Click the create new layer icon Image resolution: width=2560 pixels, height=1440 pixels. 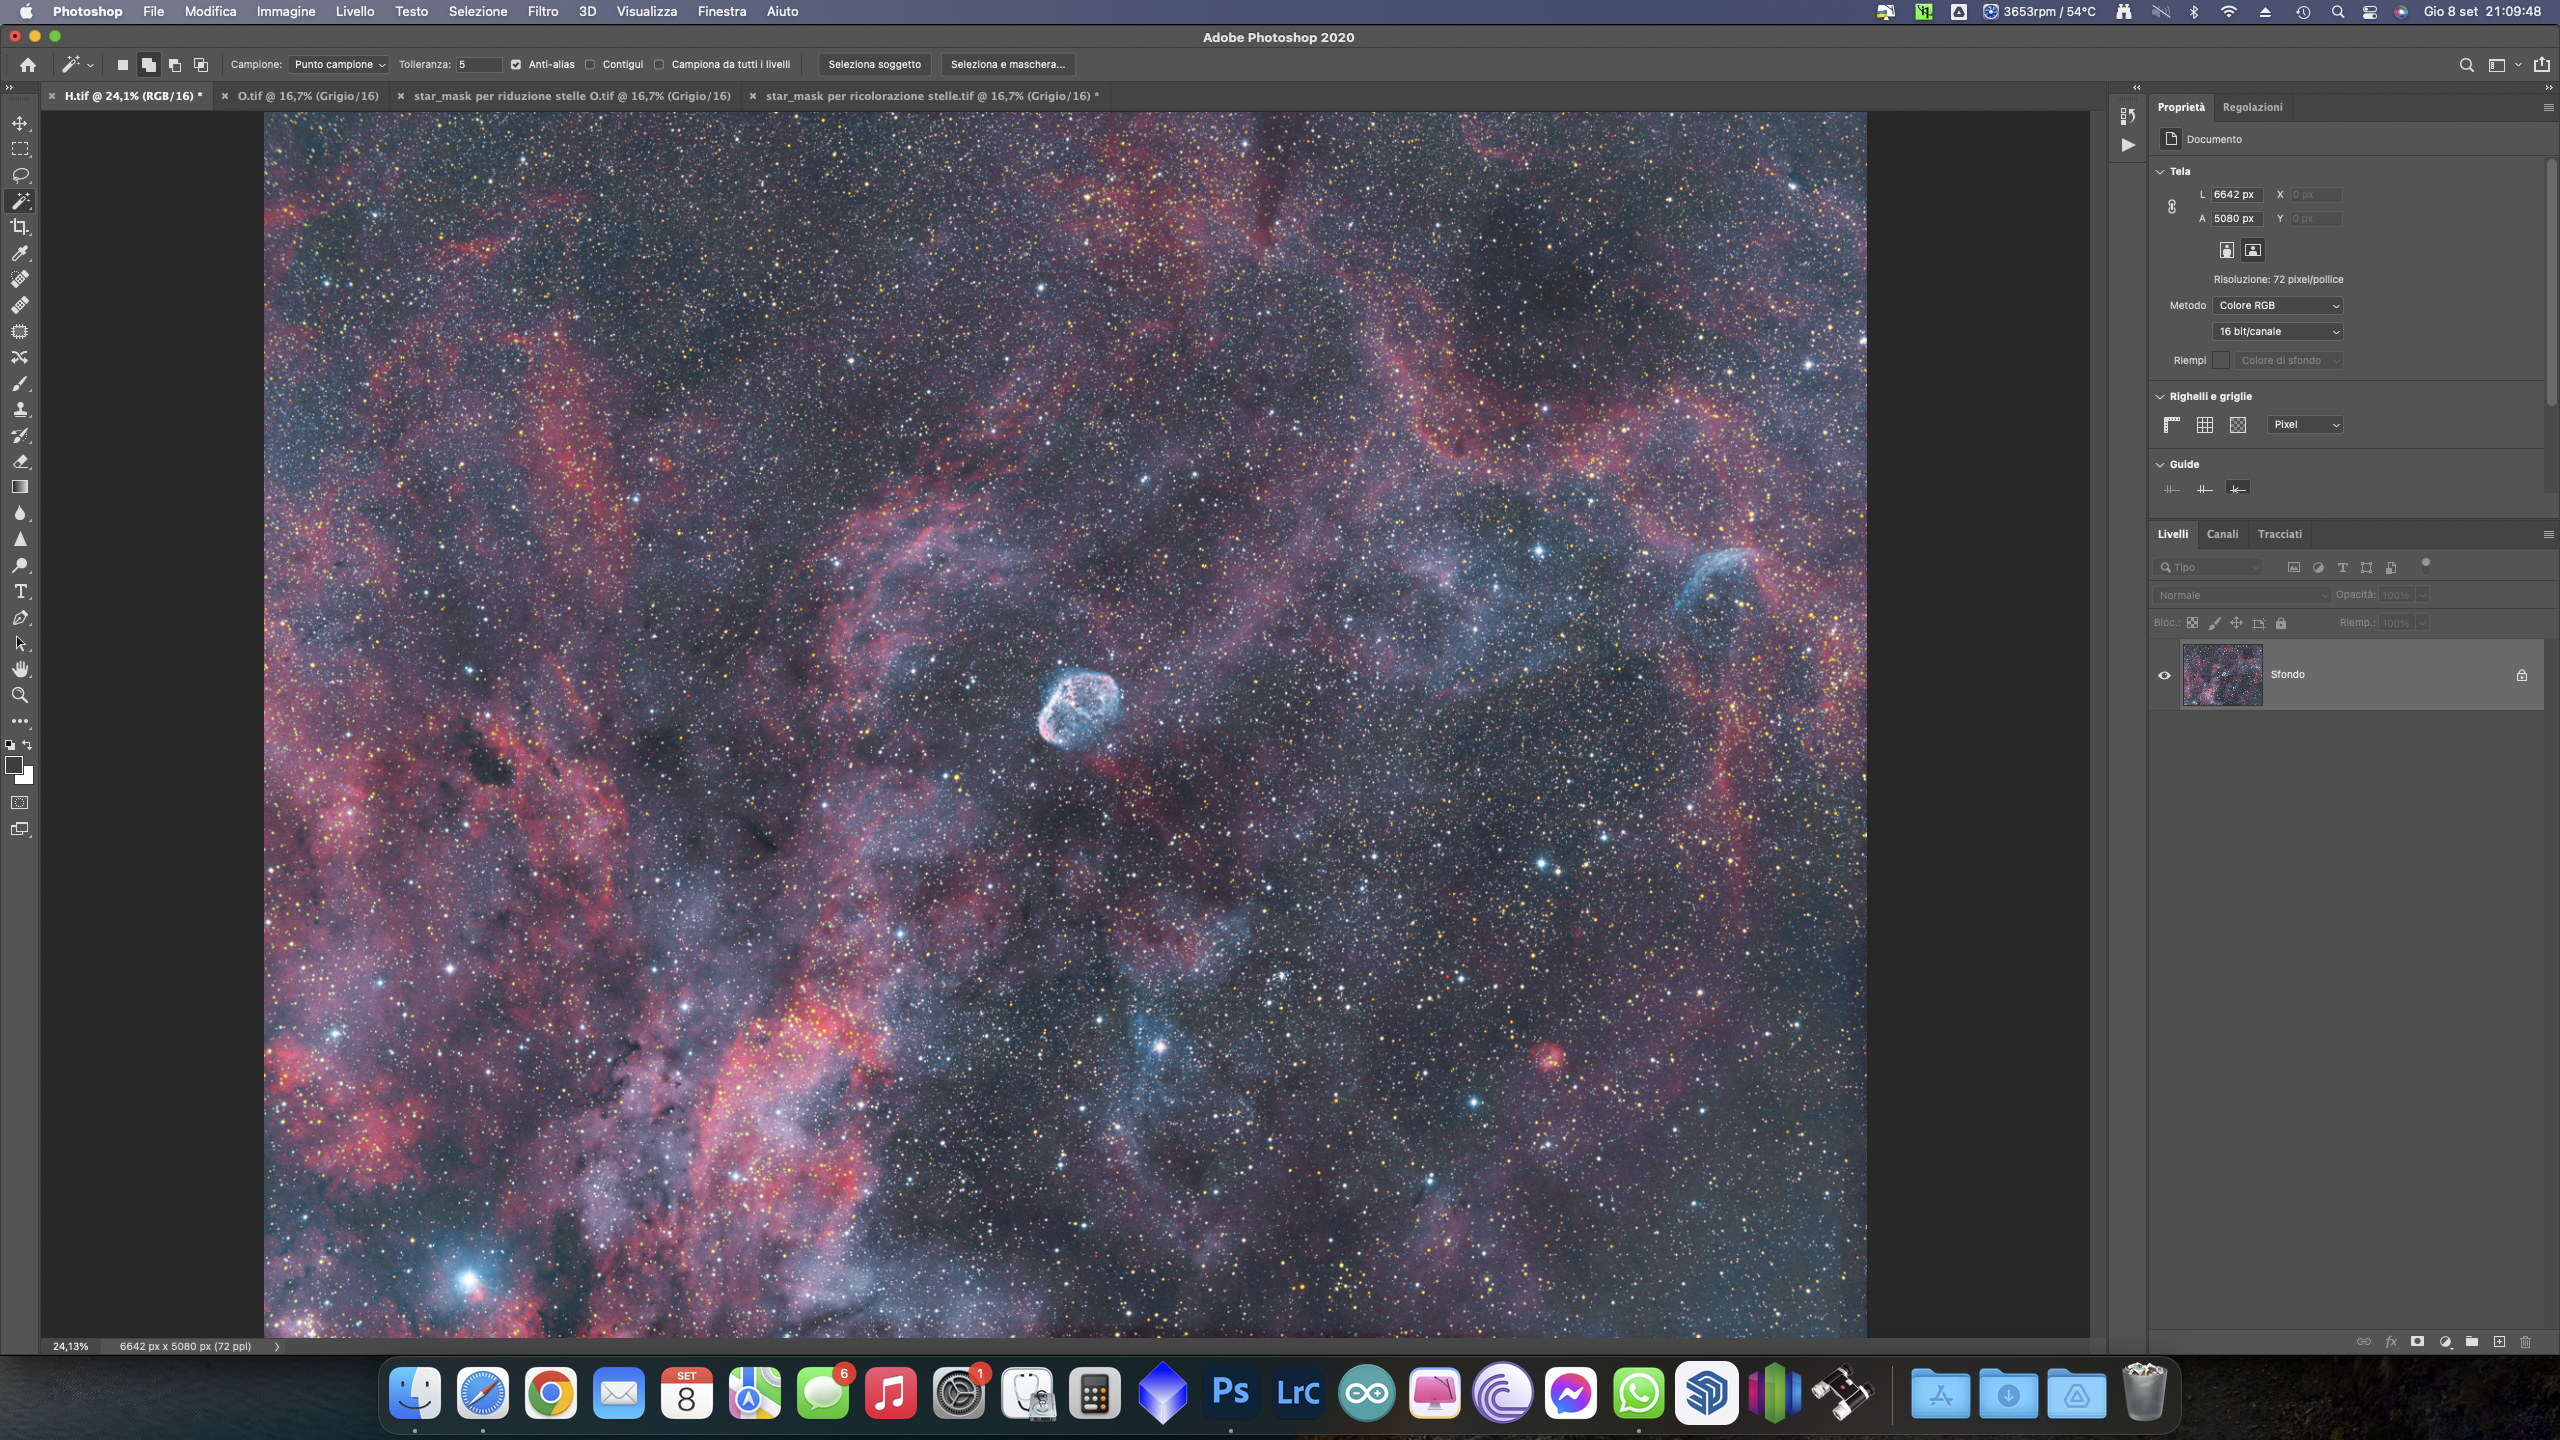coord(2499,1342)
